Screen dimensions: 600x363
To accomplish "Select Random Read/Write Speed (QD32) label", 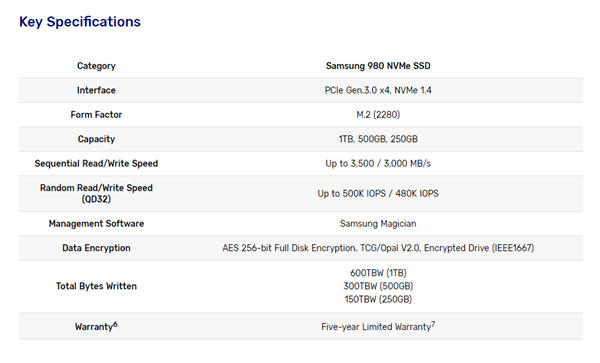I will [x=96, y=194].
